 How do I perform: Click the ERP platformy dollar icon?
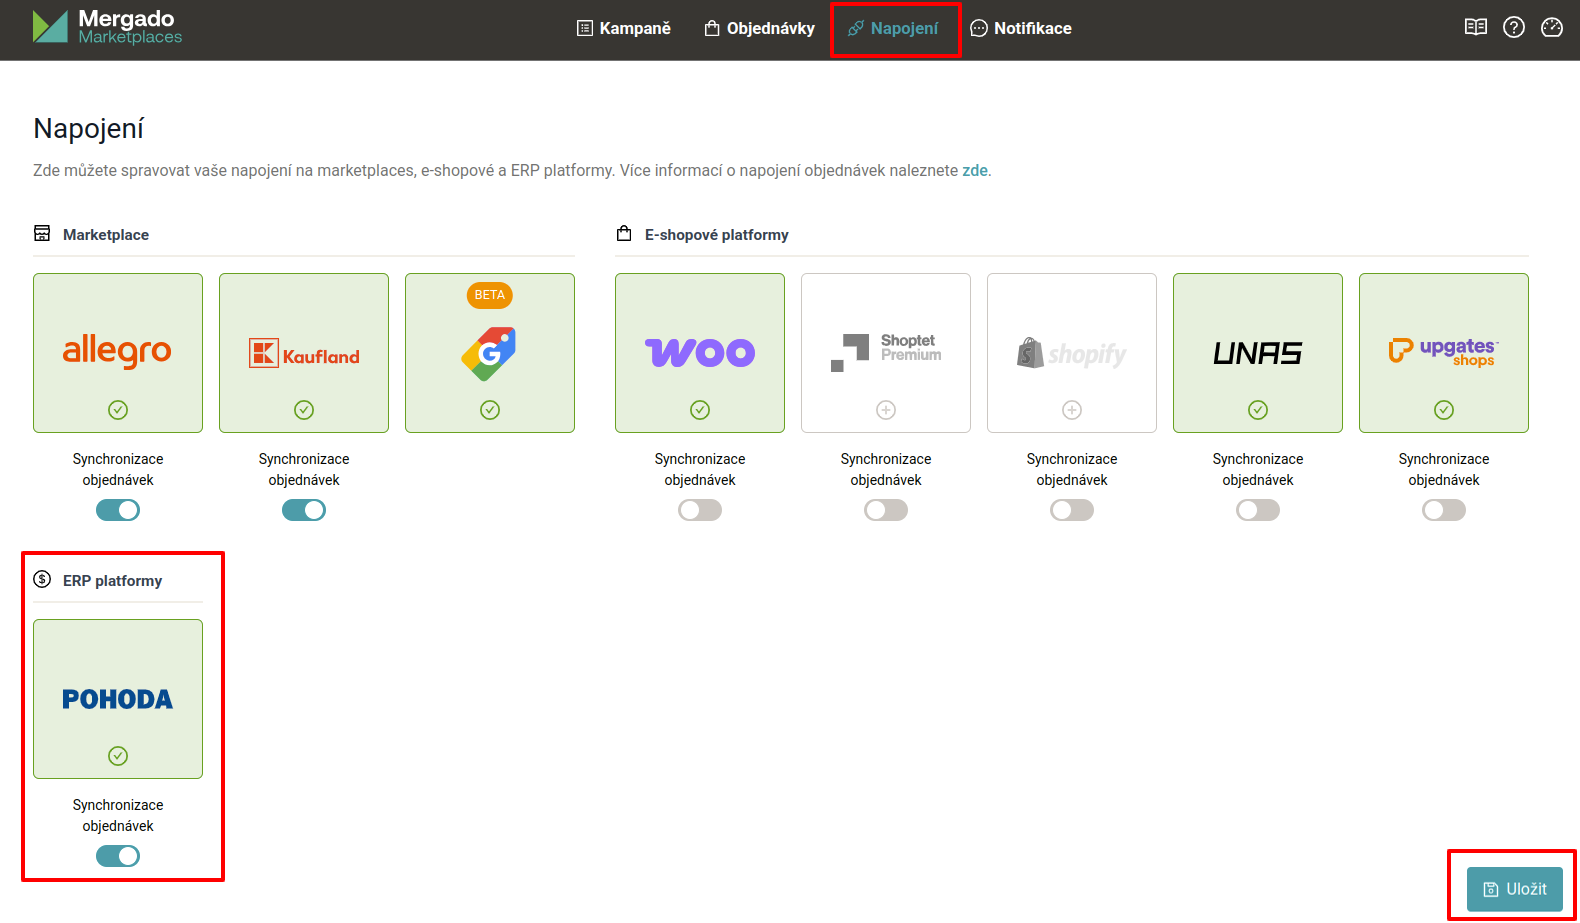42,579
